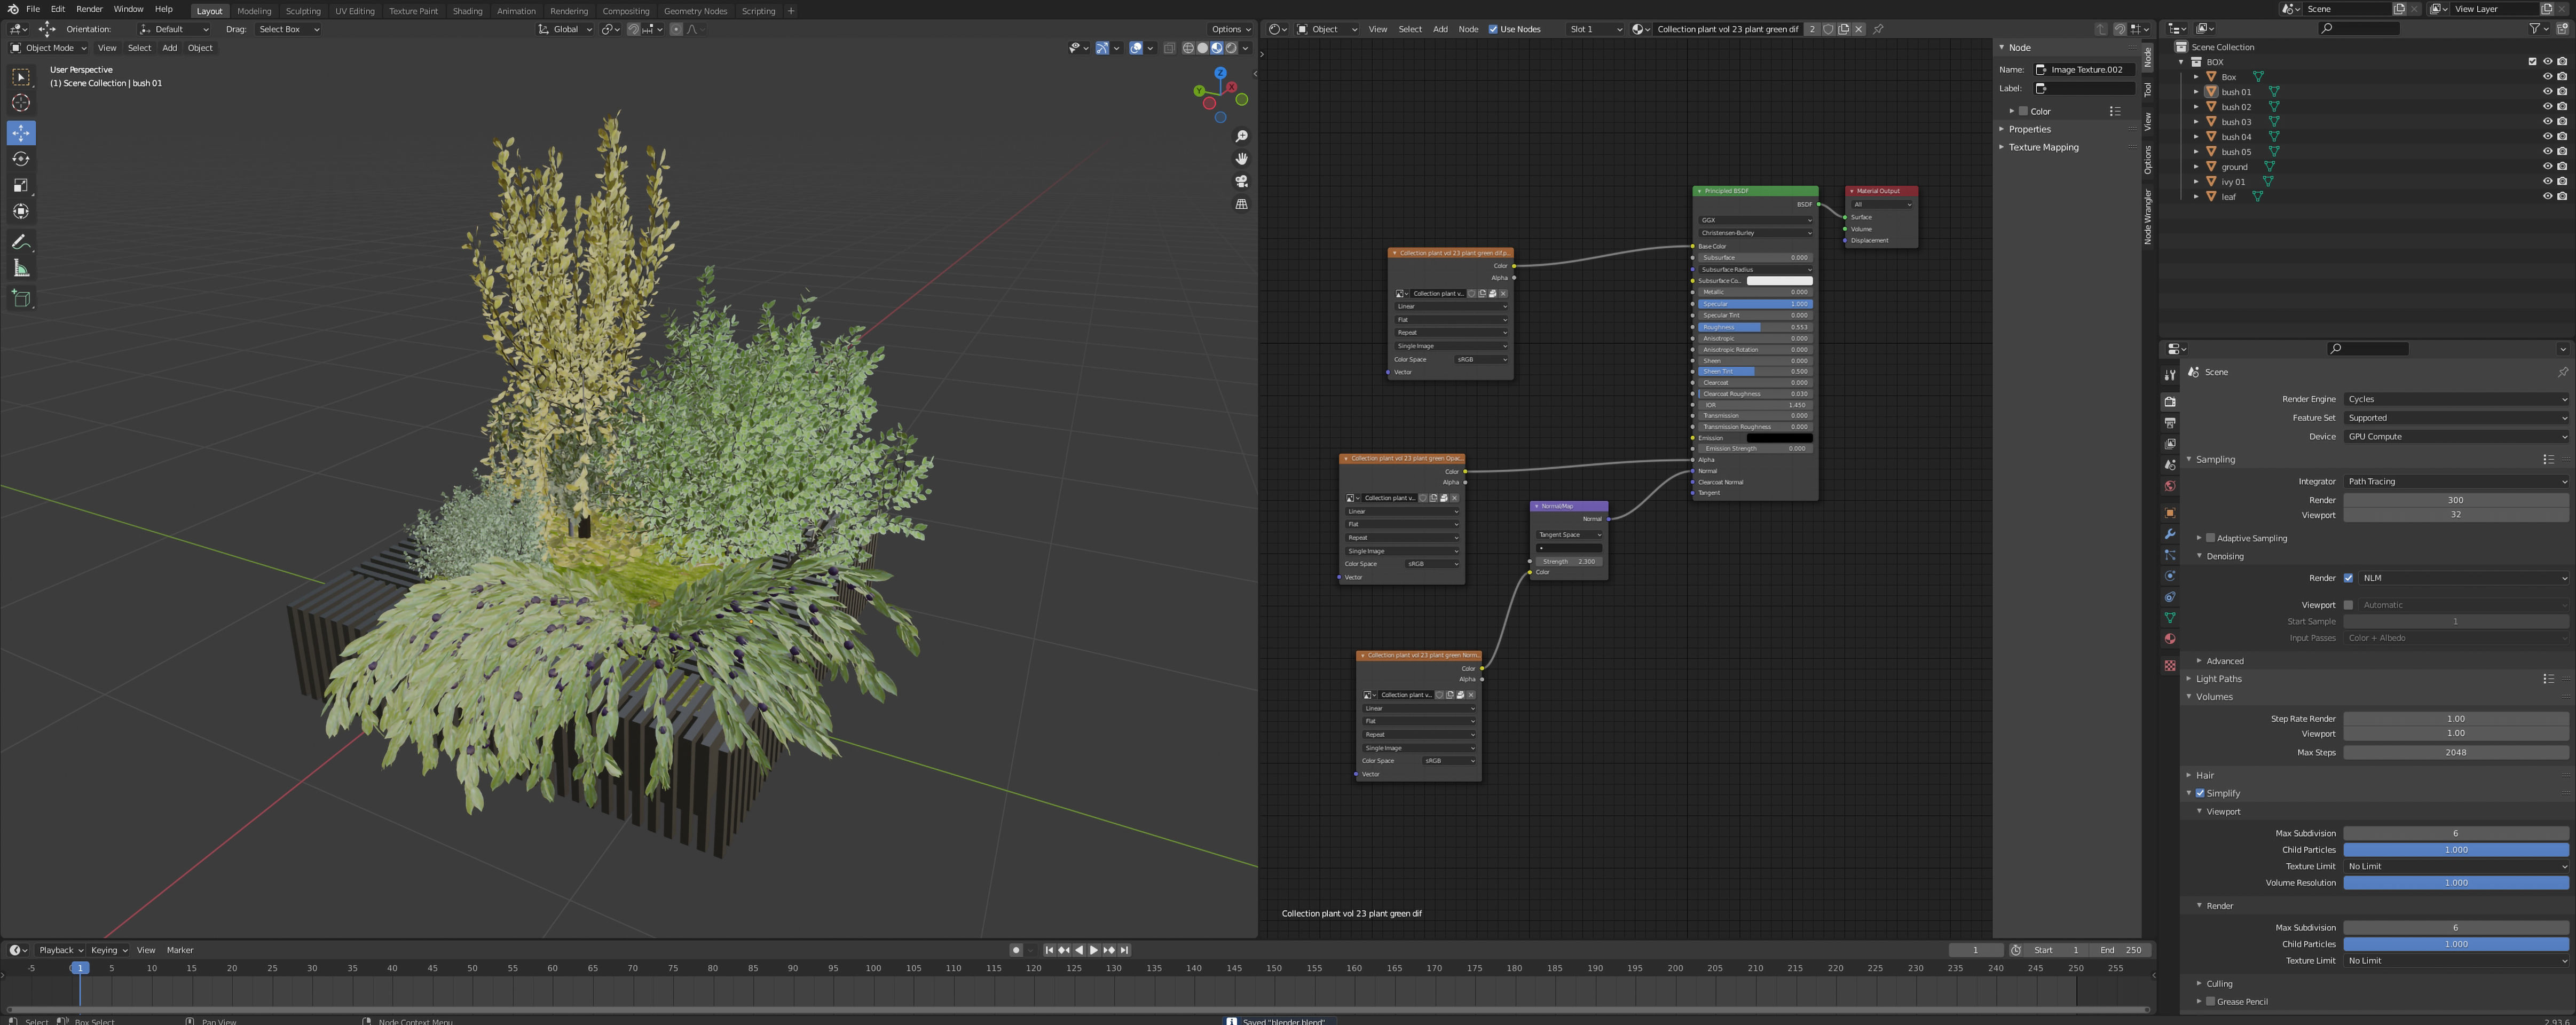Viewport: 2576px width, 1025px height.
Task: Activate the Move tool
Action: 21,133
